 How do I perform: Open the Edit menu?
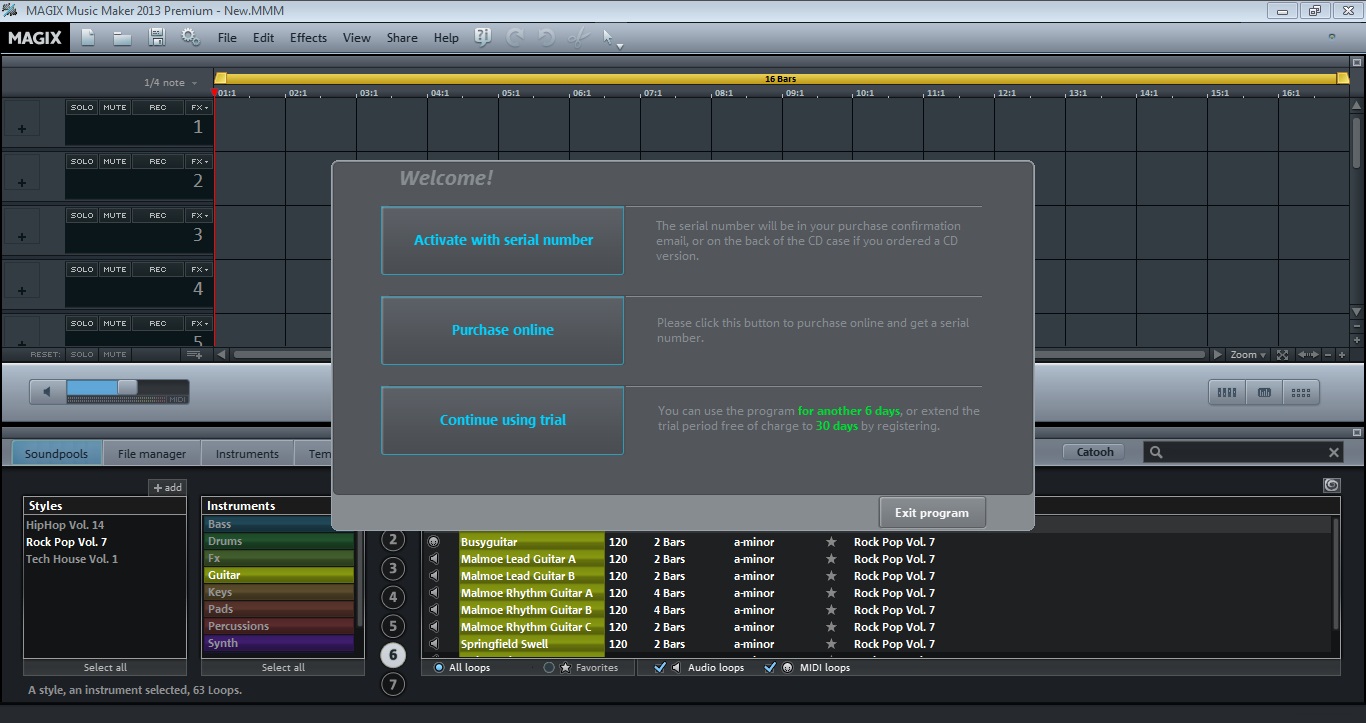(263, 38)
